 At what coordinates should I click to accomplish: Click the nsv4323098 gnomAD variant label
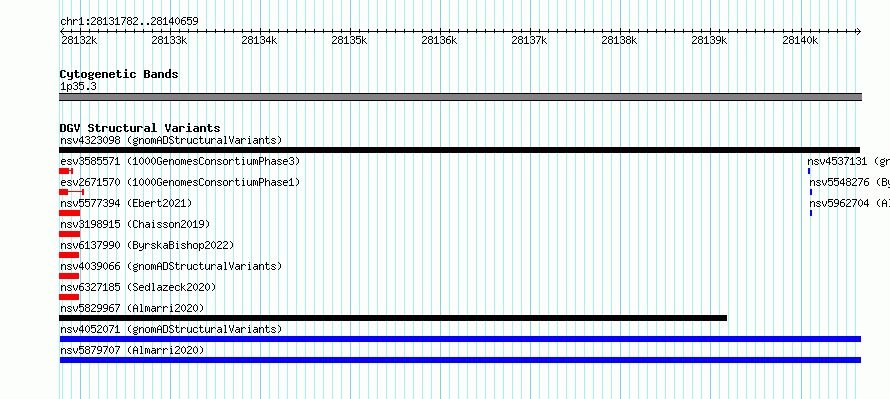pos(171,140)
